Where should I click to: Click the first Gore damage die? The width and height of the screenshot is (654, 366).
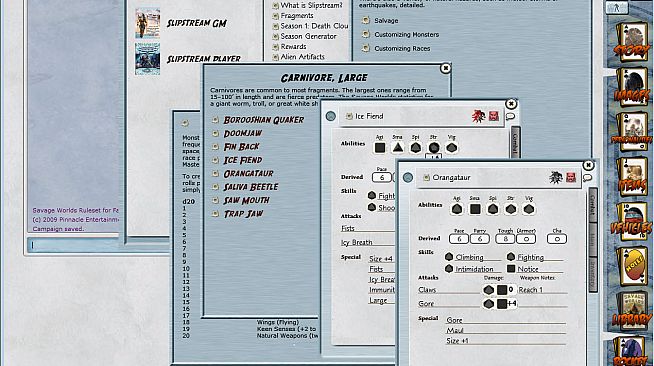click(488, 303)
